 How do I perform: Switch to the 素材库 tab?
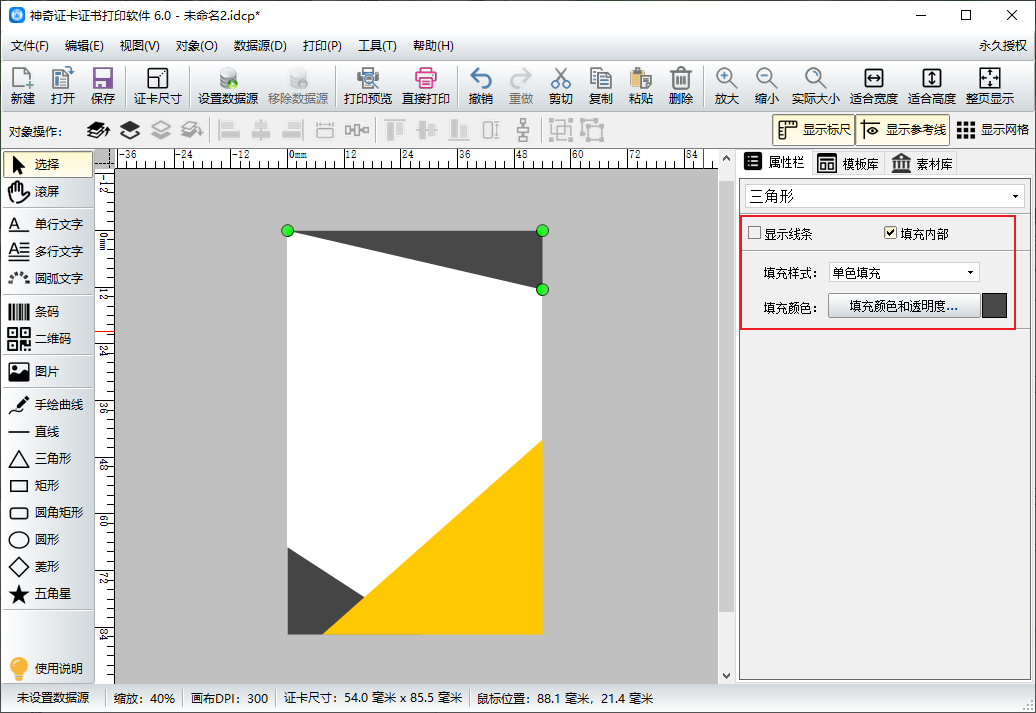pos(922,164)
